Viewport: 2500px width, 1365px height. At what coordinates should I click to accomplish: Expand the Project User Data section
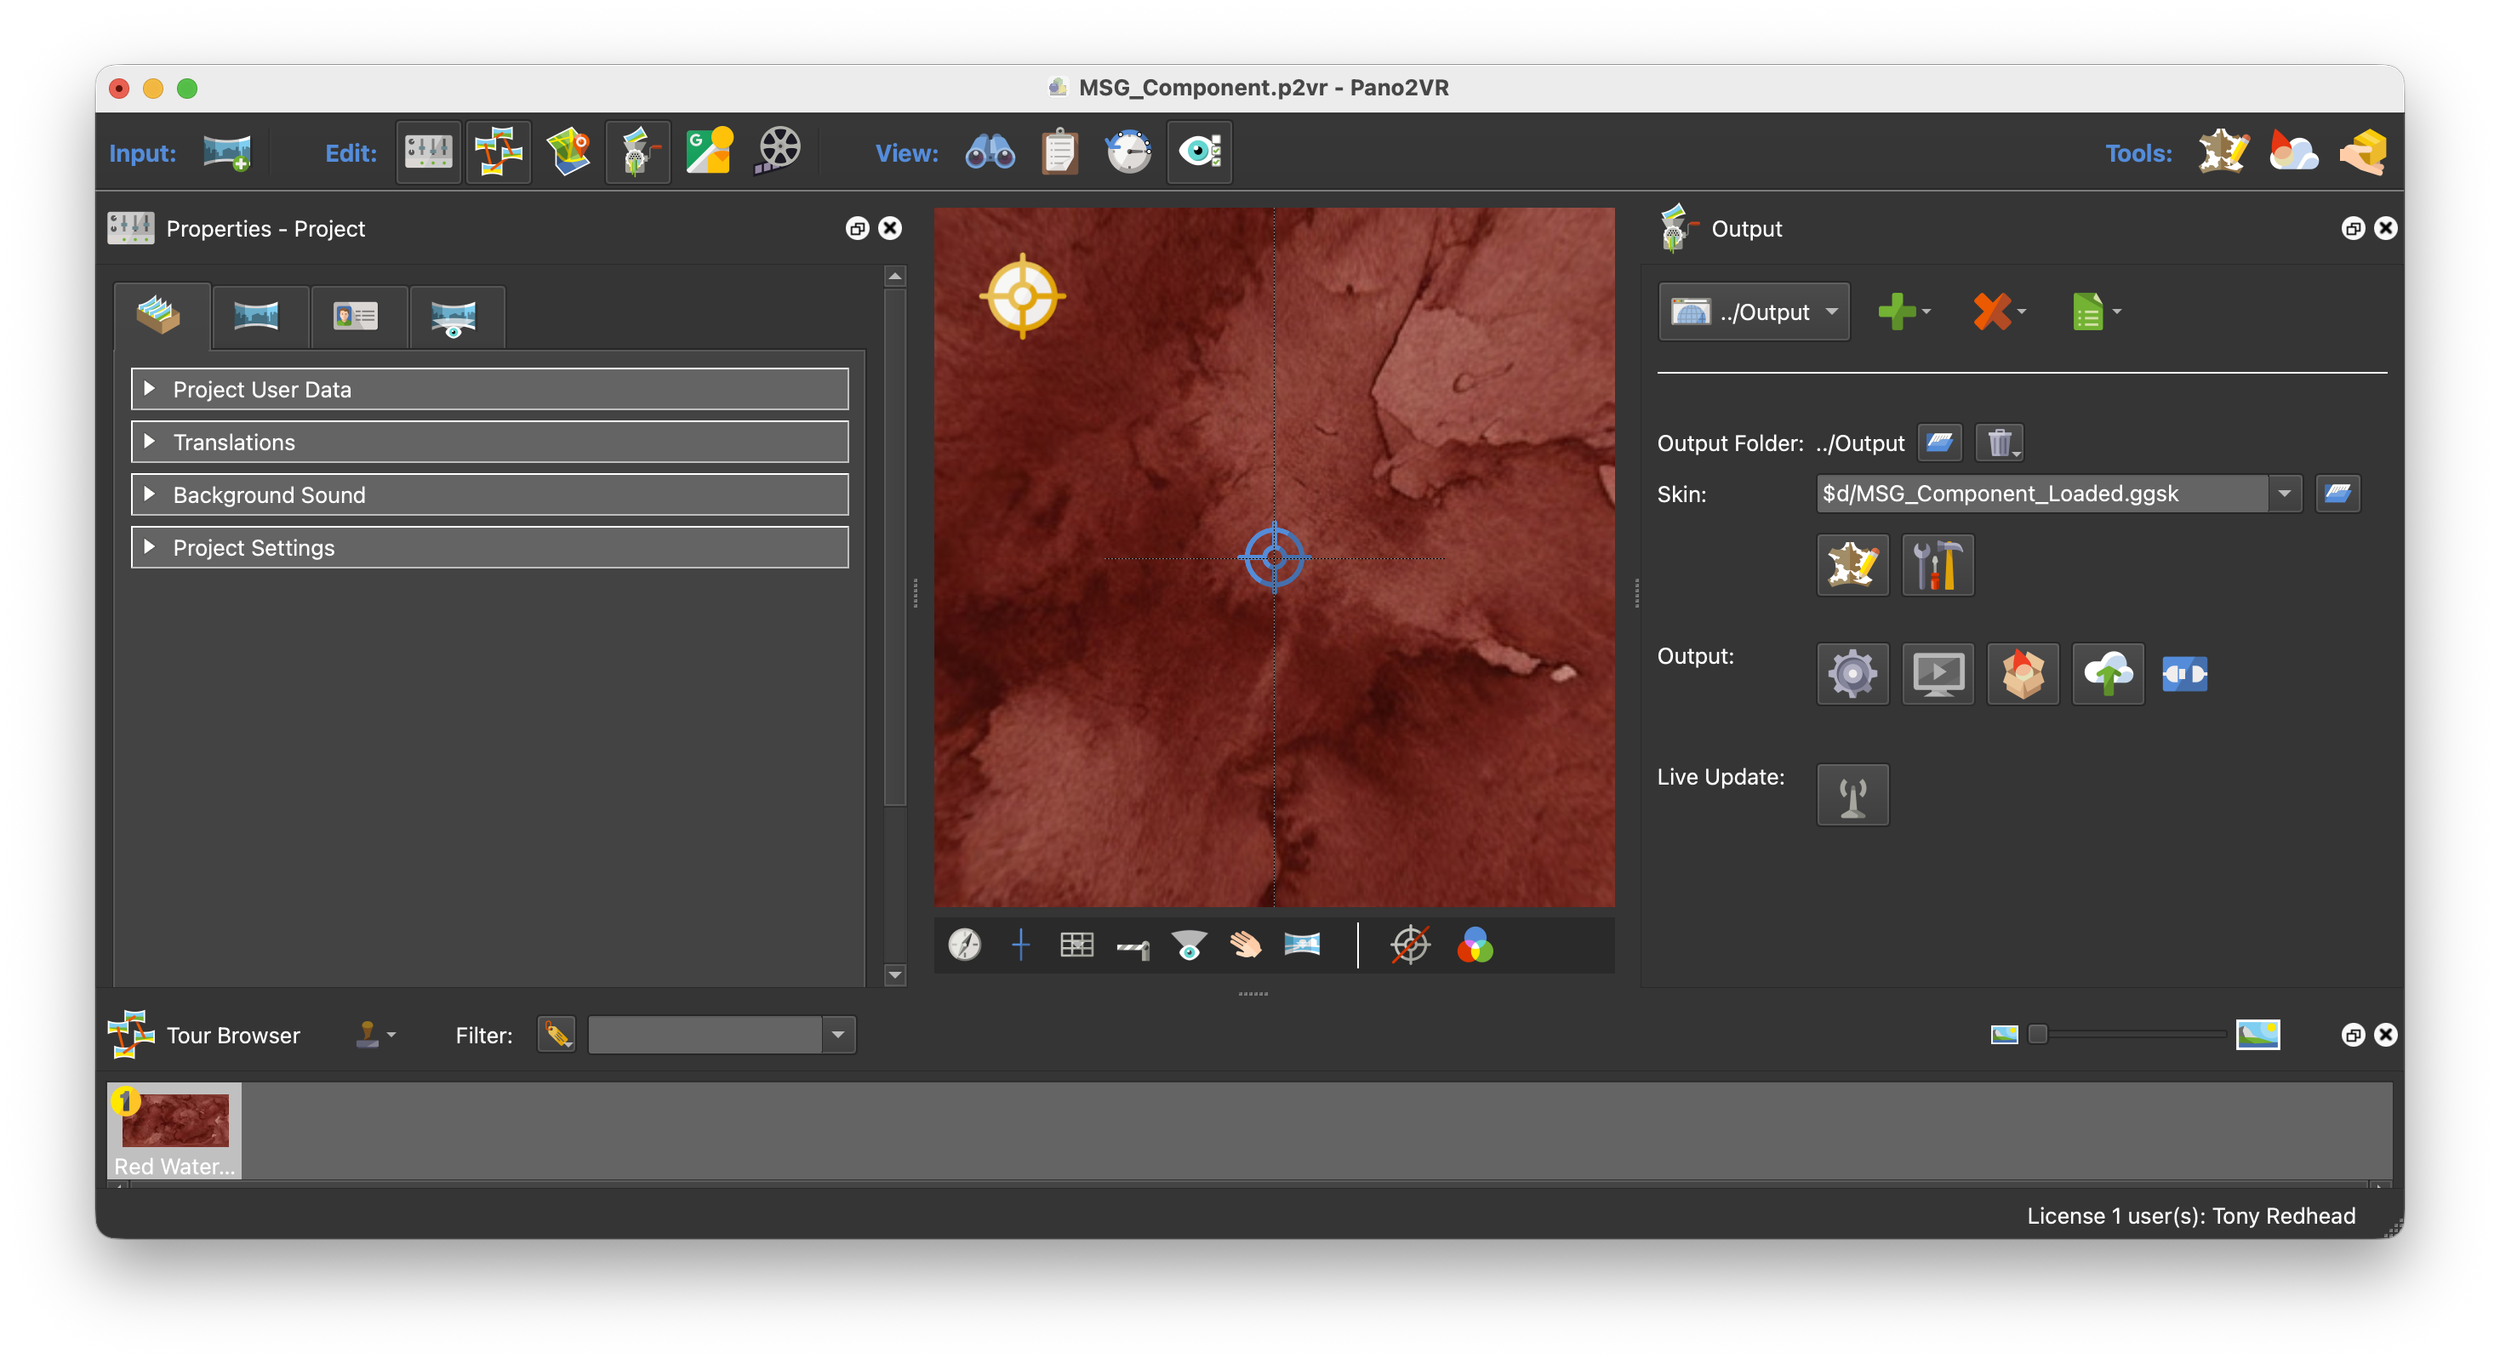pyautogui.click(x=490, y=389)
